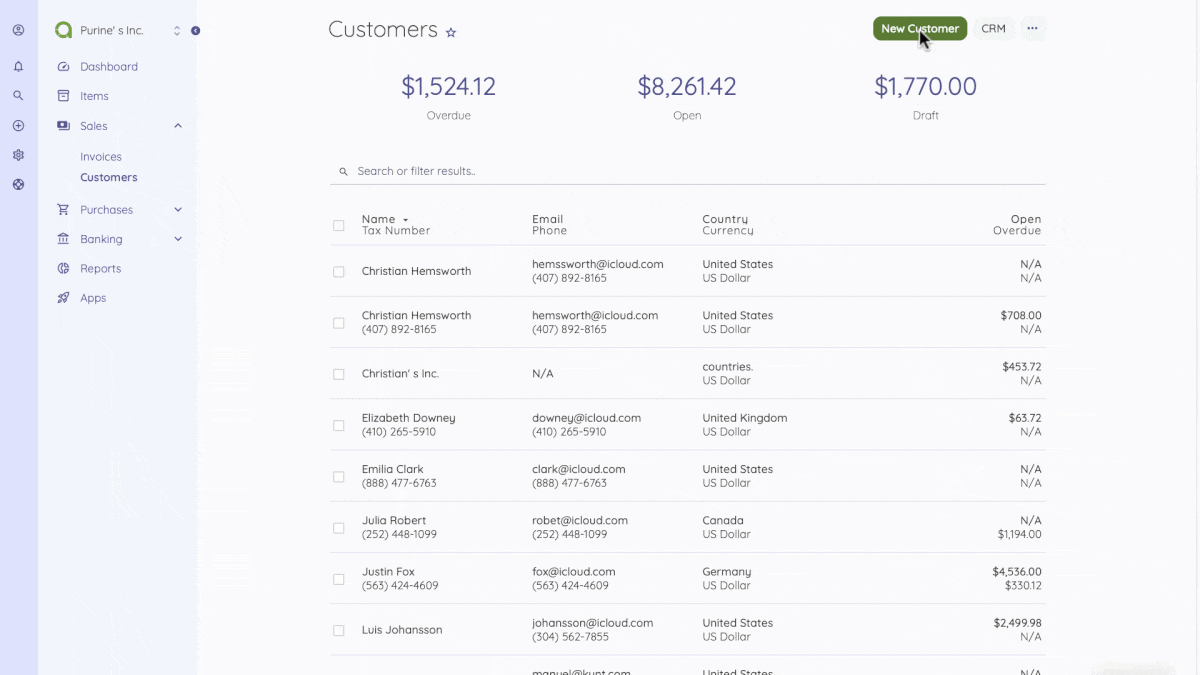The height and width of the screenshot is (675, 1200).
Task: Click the Dashboard speedometer icon
Action: (64, 67)
